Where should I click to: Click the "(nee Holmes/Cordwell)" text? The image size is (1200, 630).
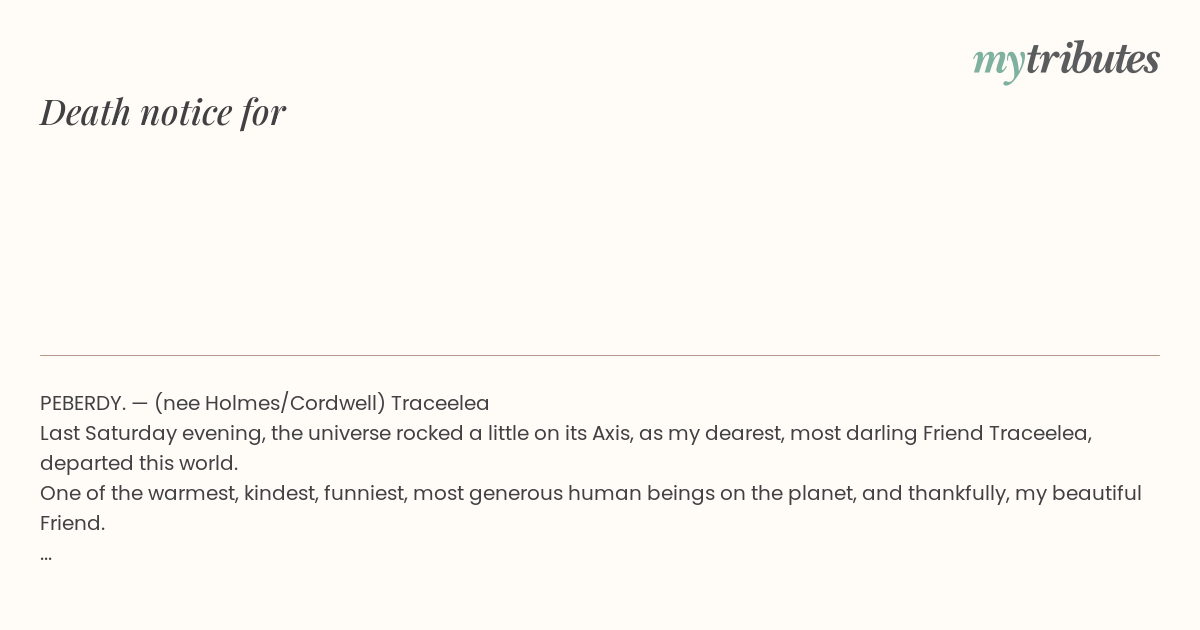(270, 403)
